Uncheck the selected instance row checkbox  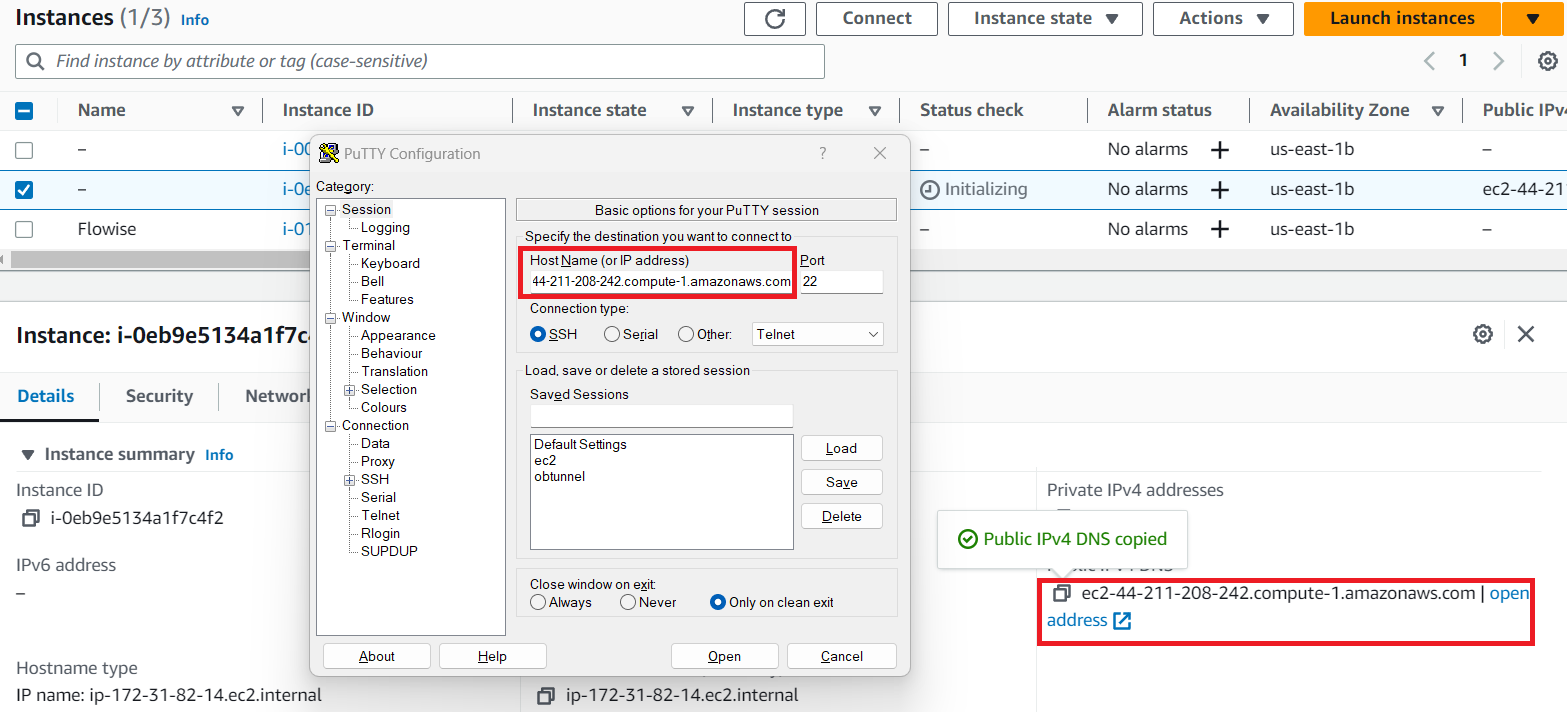24,189
